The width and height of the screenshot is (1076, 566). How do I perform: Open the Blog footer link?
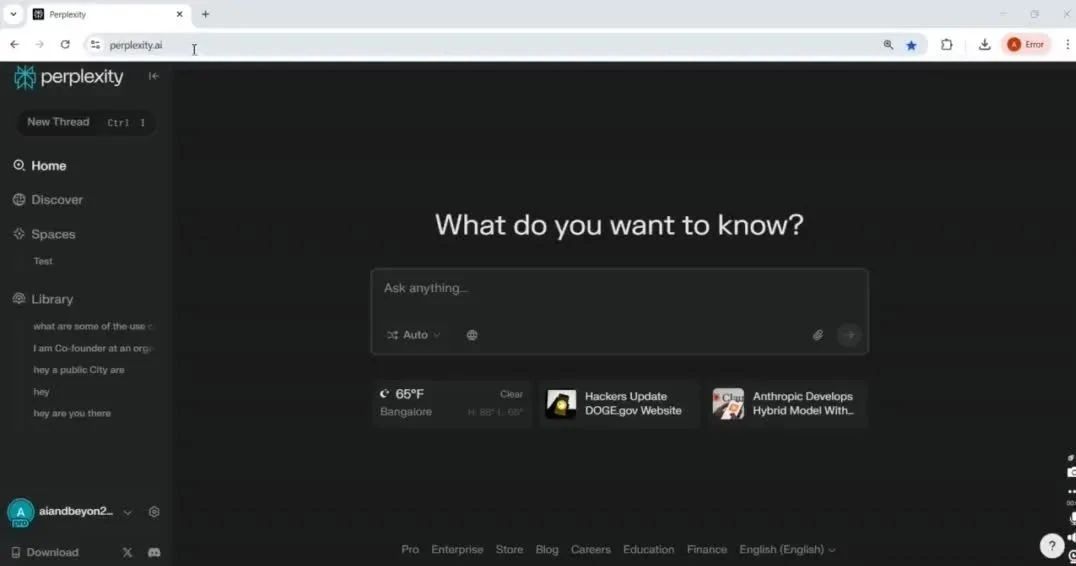(547, 550)
